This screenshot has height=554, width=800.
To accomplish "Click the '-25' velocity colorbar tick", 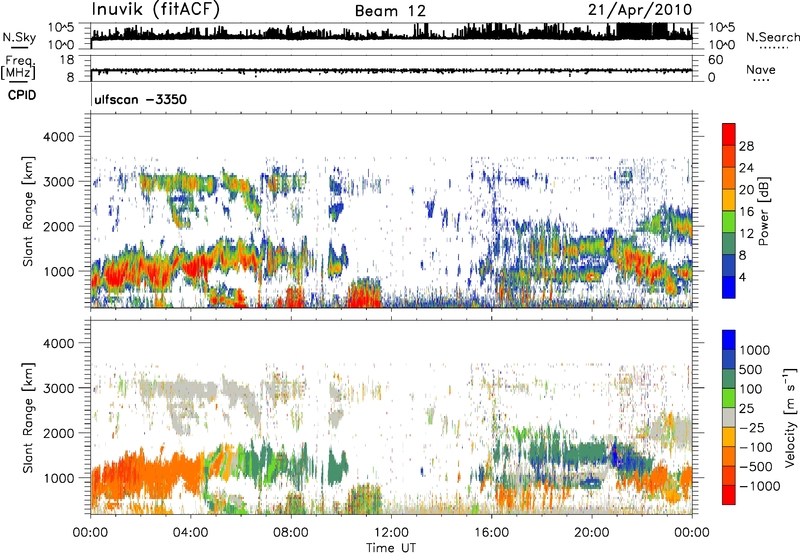I will (751, 427).
